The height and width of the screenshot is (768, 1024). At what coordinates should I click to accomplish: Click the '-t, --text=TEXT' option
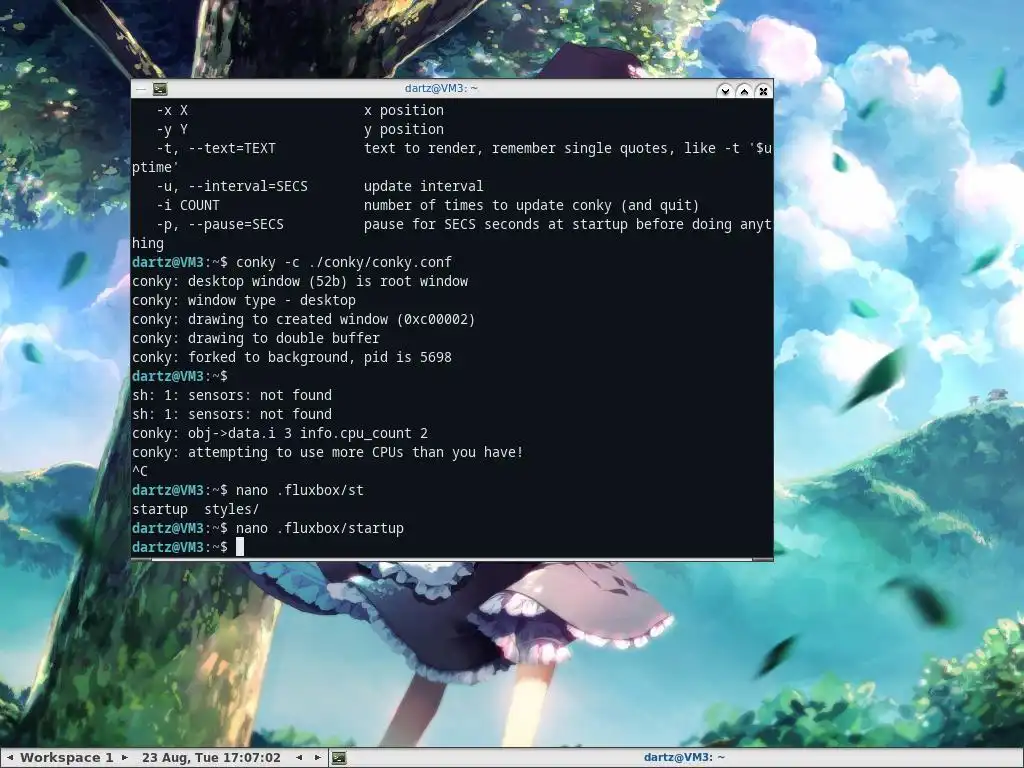(216, 148)
